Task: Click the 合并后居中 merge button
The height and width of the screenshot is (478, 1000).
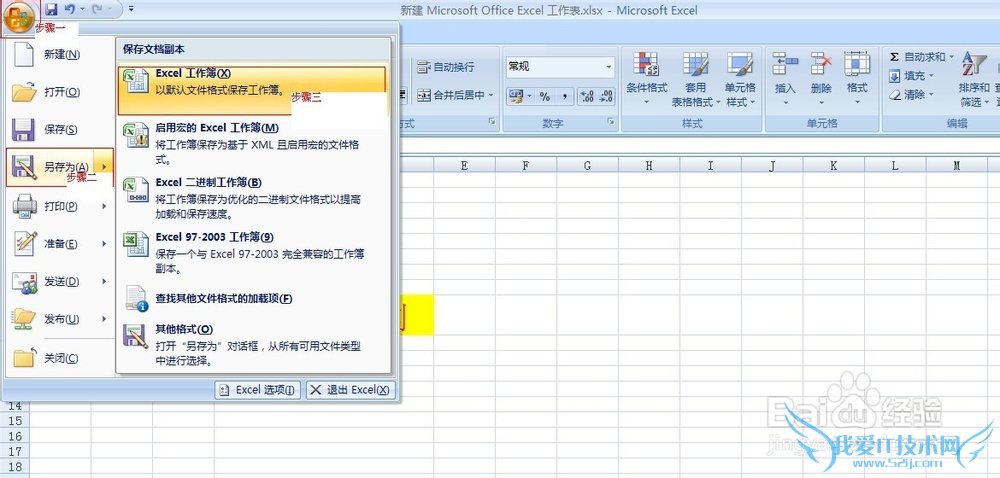Action: click(x=451, y=95)
